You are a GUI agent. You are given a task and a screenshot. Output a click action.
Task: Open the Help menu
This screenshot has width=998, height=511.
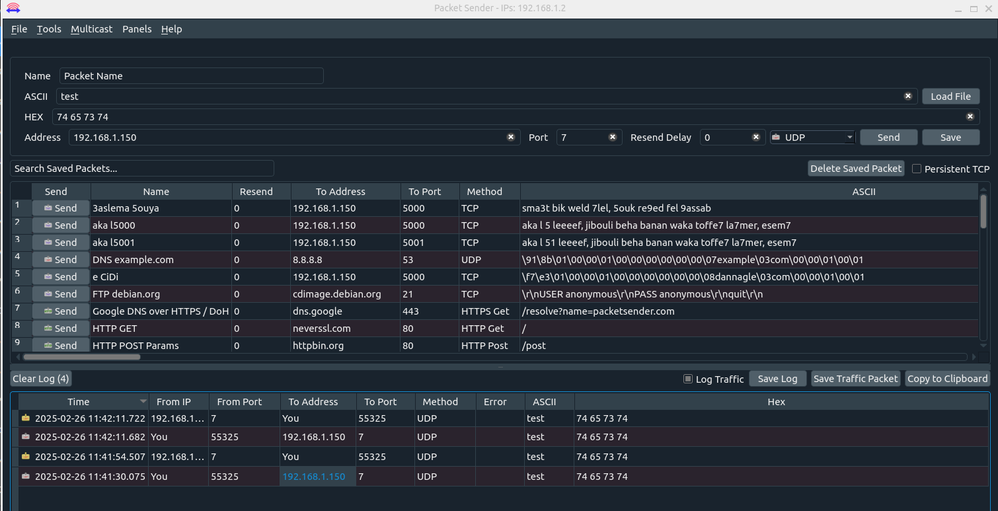coord(171,29)
